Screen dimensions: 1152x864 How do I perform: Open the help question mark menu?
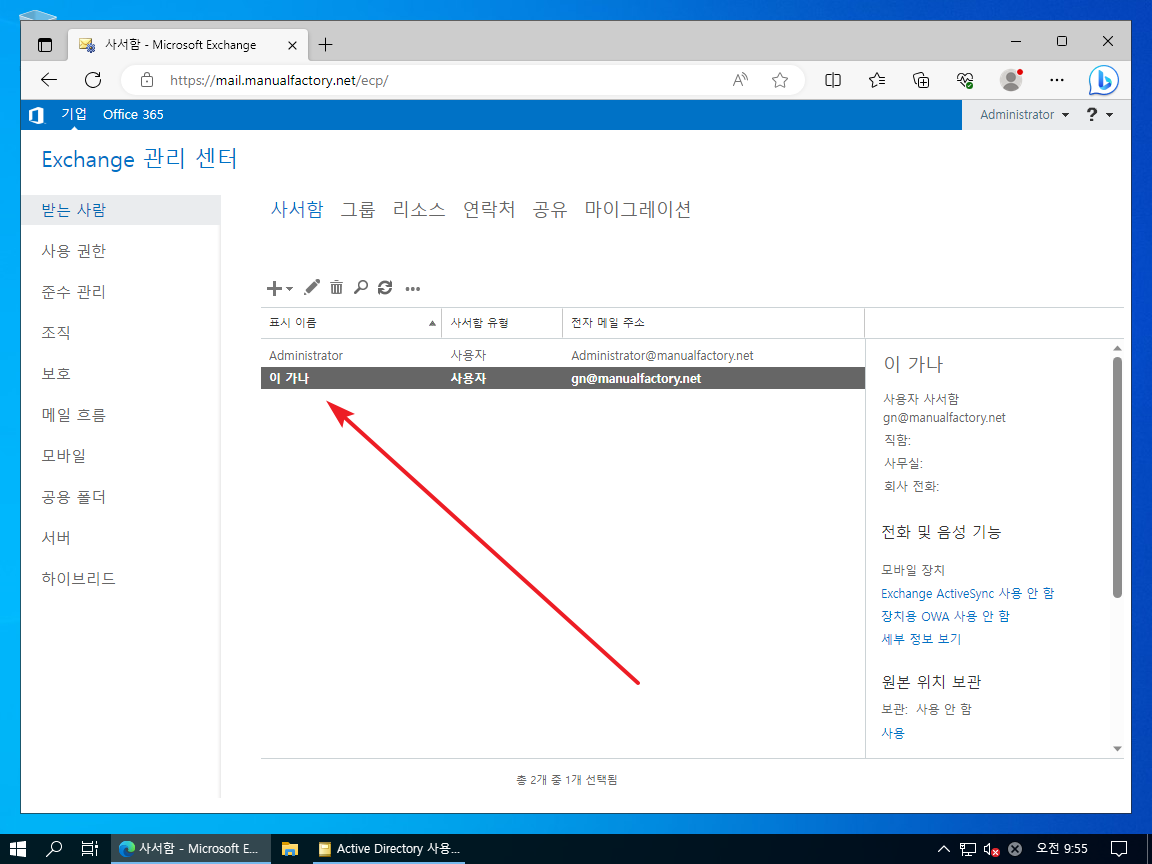coord(1099,115)
